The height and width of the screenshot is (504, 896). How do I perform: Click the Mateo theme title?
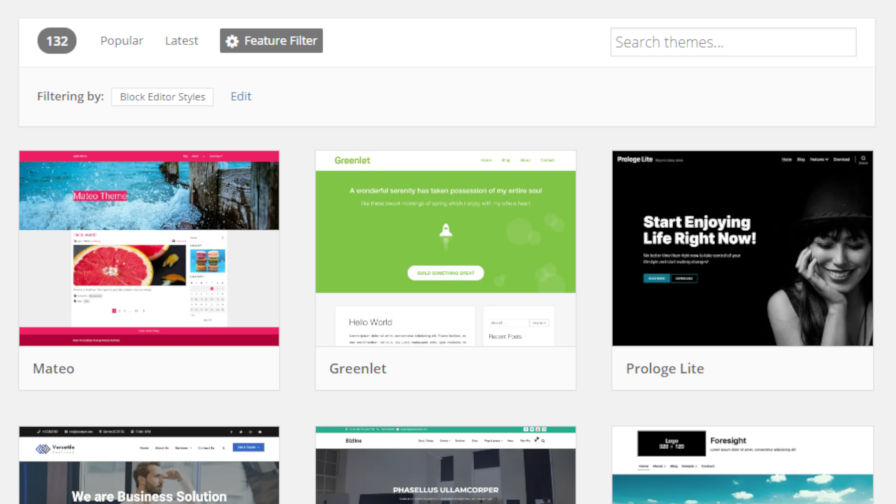54,369
